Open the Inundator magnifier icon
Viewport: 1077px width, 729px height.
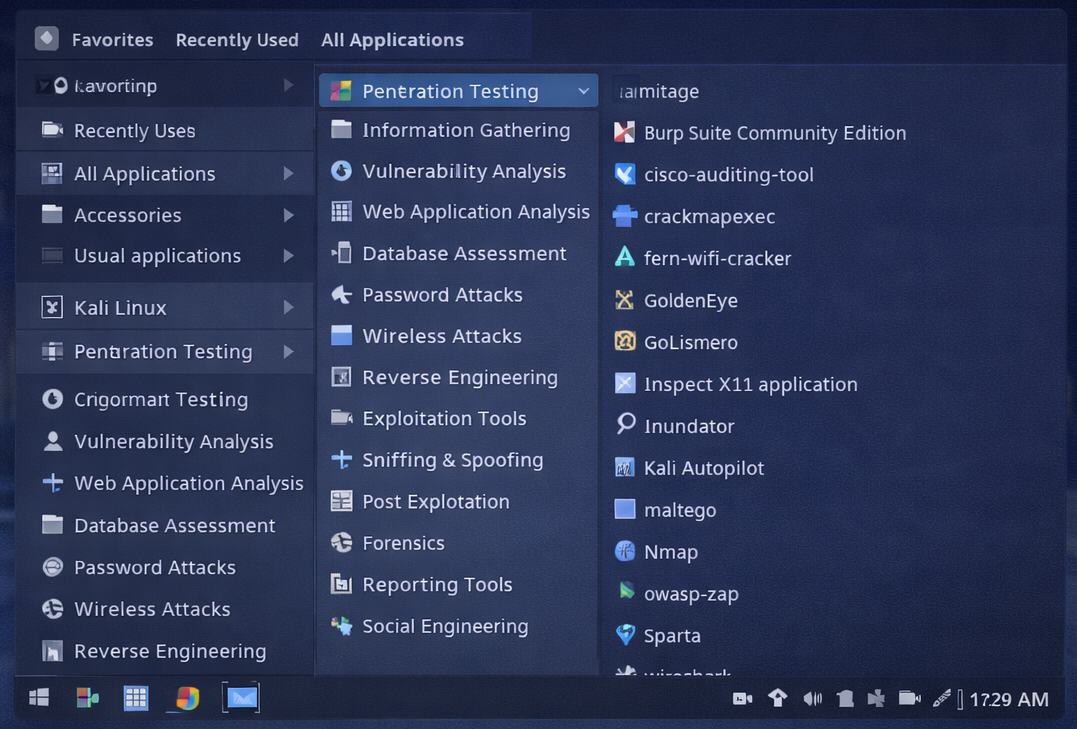point(624,425)
